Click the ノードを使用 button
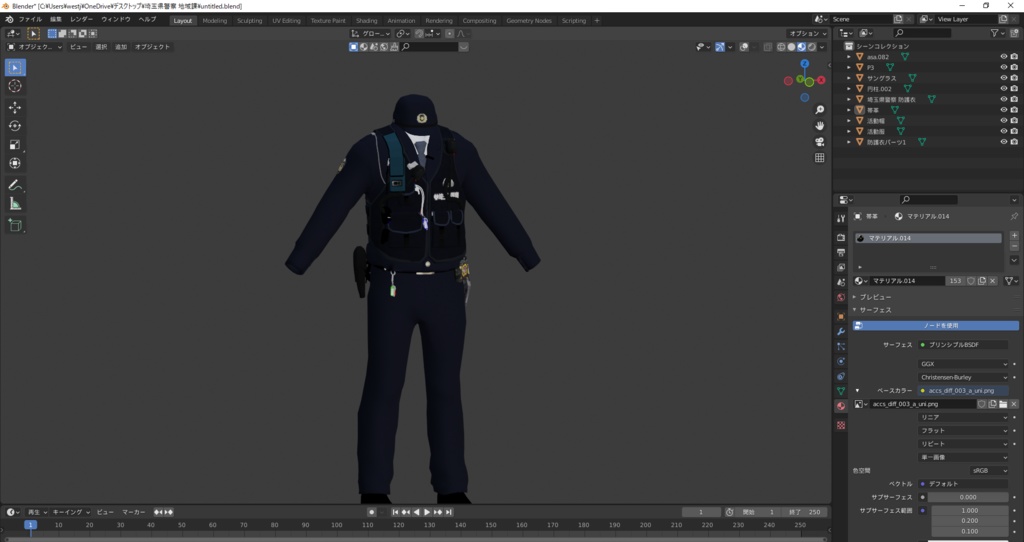Screen dimensions: 1024x542 click(x=936, y=325)
